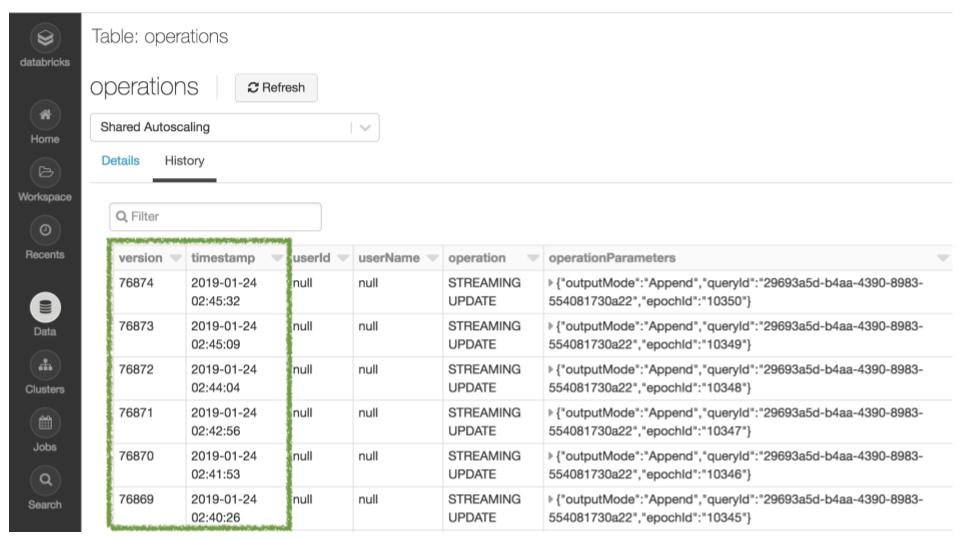Click into the Filter input field
Image resolution: width=960 pixels, height=540 pixels.
pyautogui.click(x=215, y=216)
